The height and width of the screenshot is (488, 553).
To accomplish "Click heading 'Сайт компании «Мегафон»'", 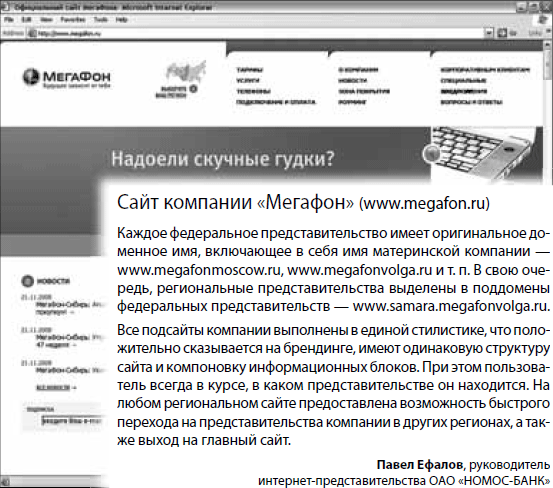I will point(235,203).
